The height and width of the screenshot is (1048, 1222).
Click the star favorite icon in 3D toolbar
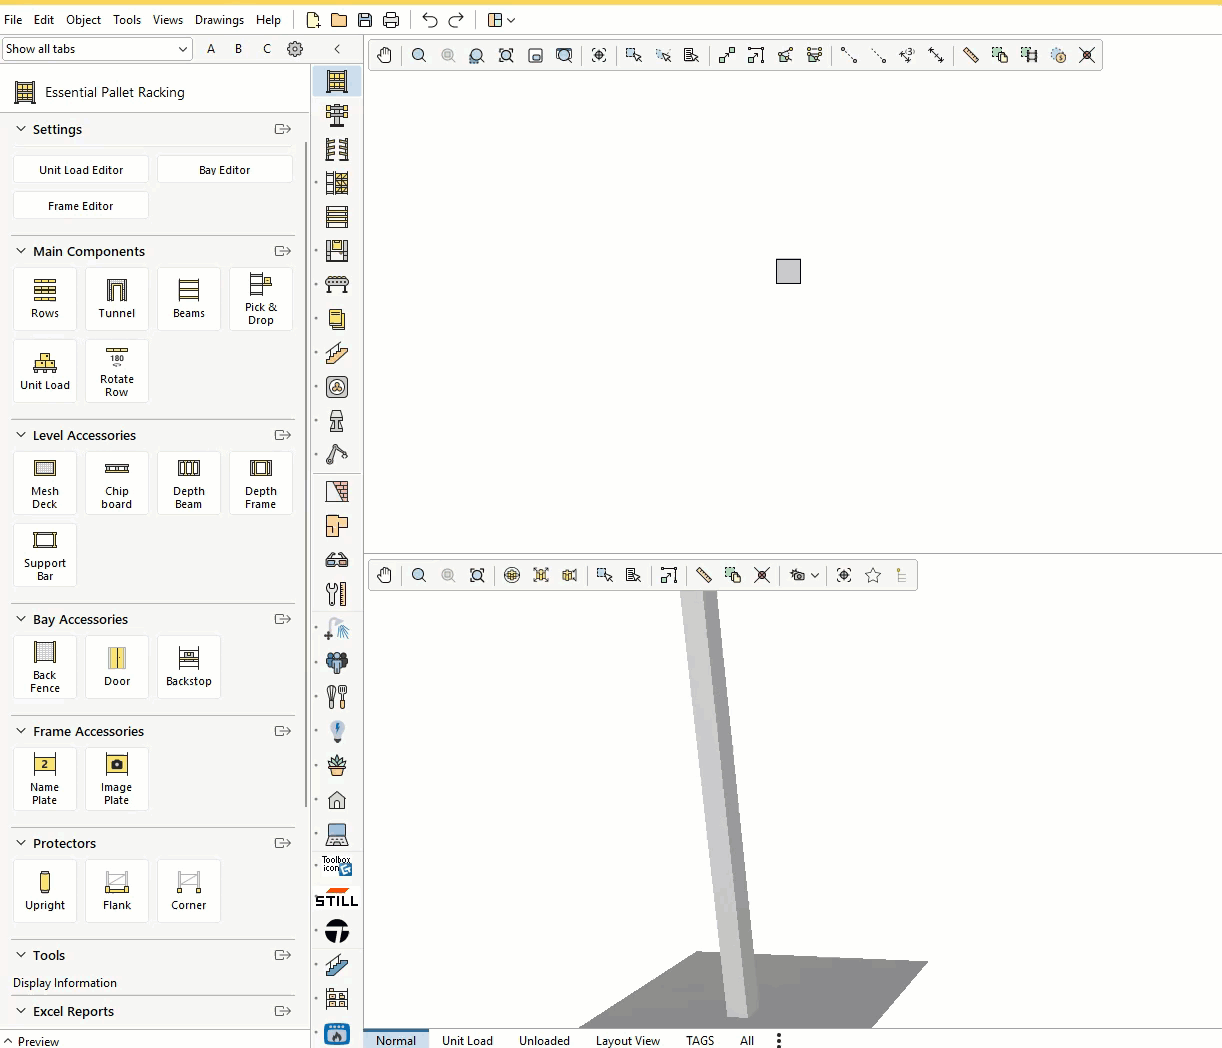click(873, 575)
